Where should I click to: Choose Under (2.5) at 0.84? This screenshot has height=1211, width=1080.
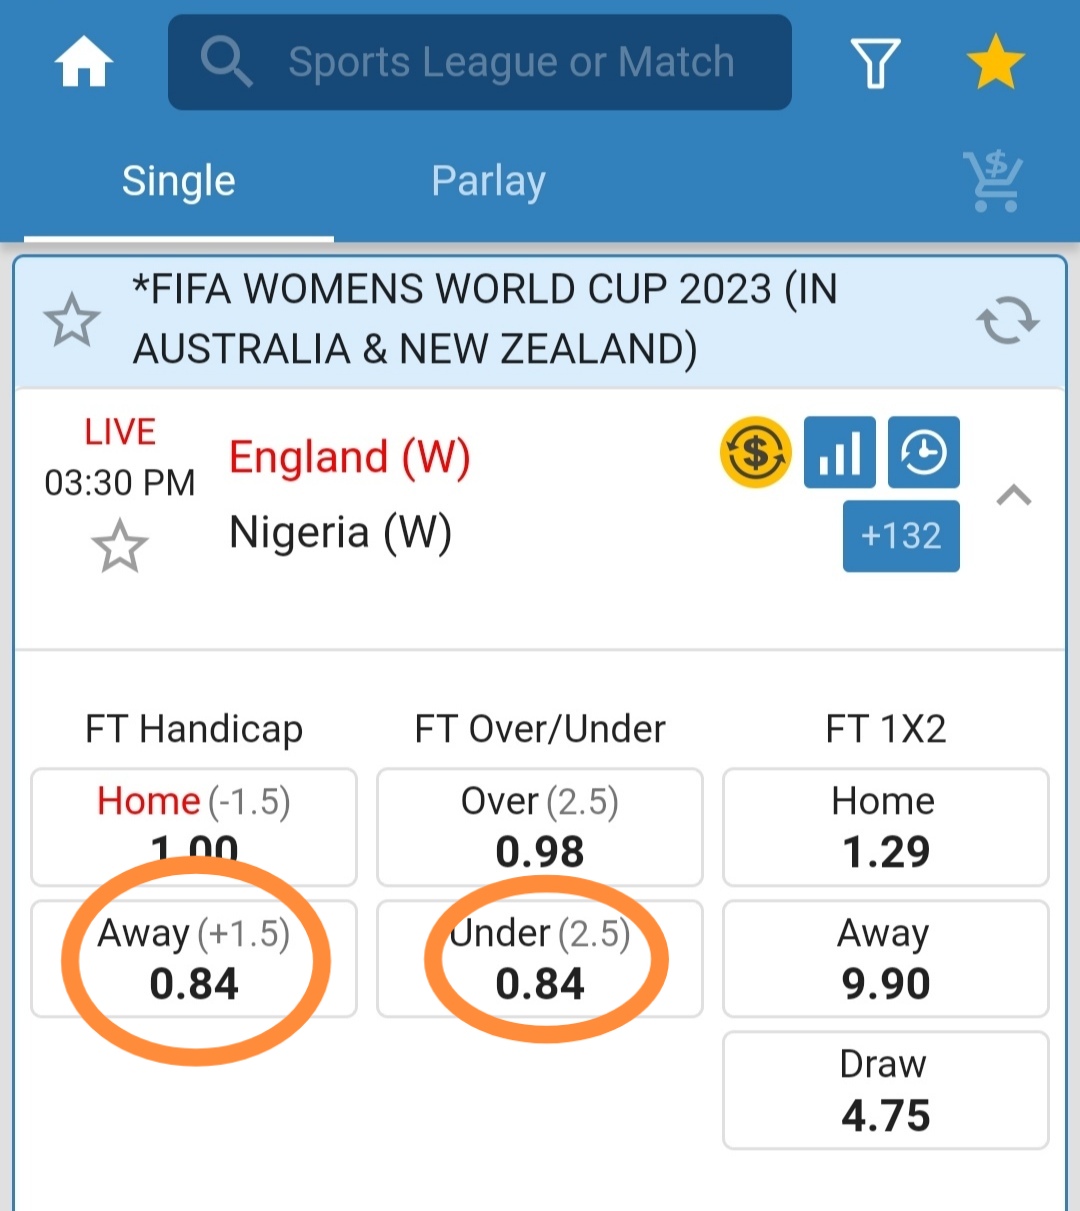pyautogui.click(x=540, y=959)
